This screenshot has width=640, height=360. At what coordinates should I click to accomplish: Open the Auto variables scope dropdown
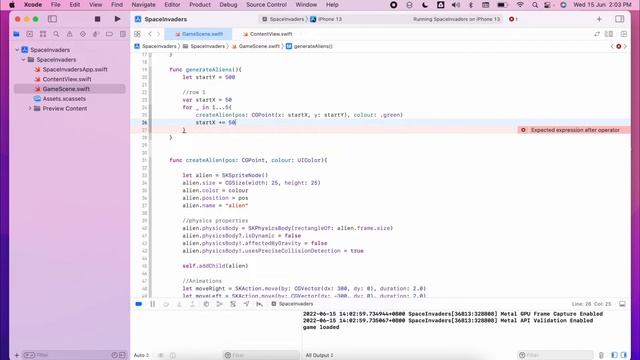142,356
